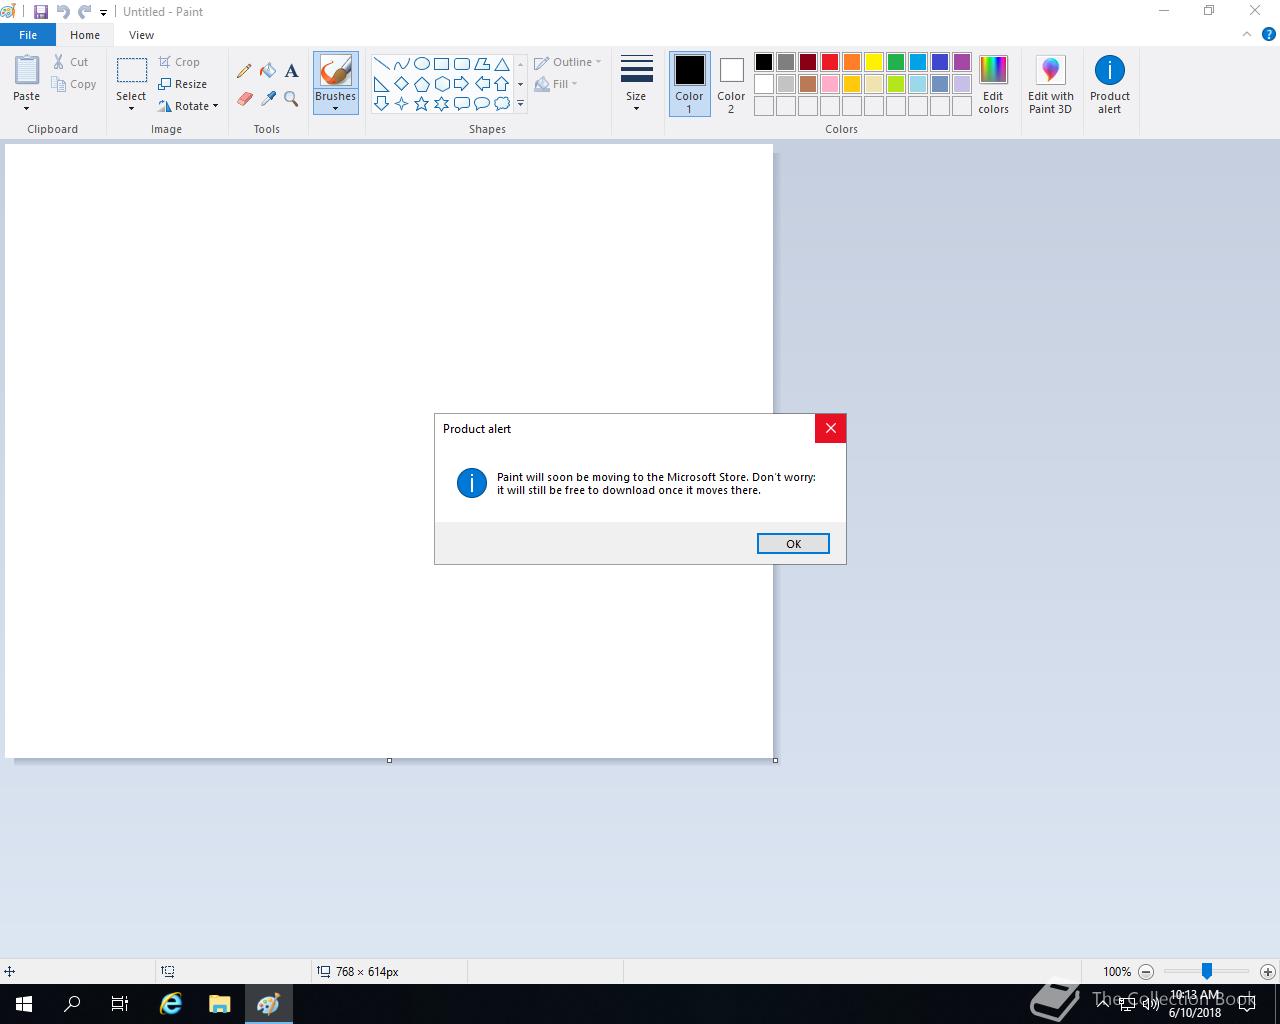Close the Product alert dialog

[830, 428]
